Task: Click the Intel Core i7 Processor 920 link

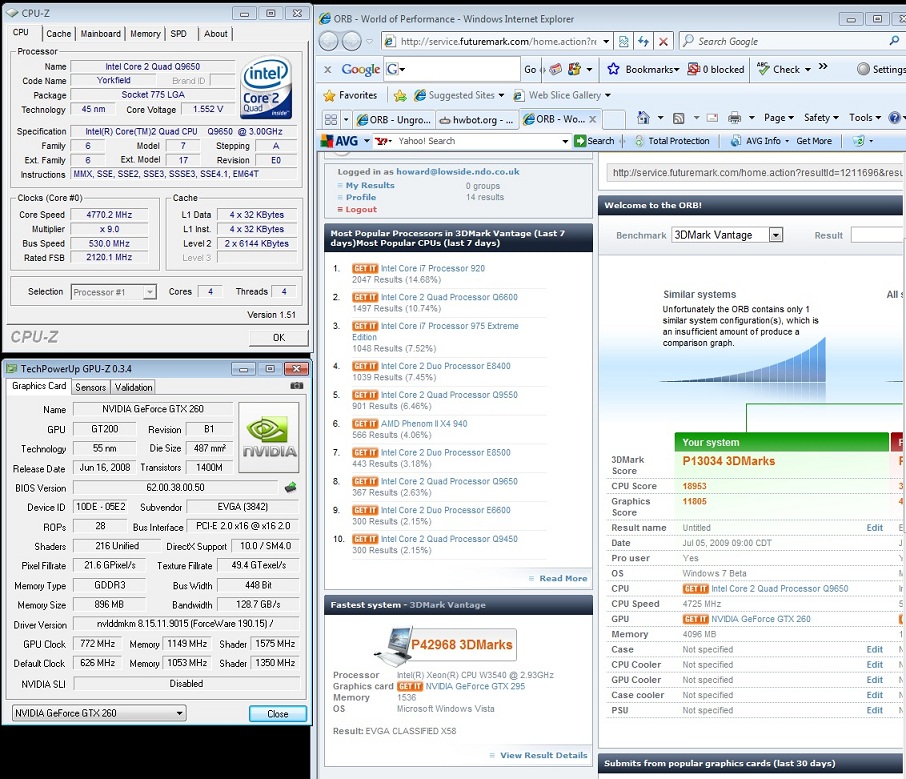Action: pyautogui.click(x=433, y=268)
